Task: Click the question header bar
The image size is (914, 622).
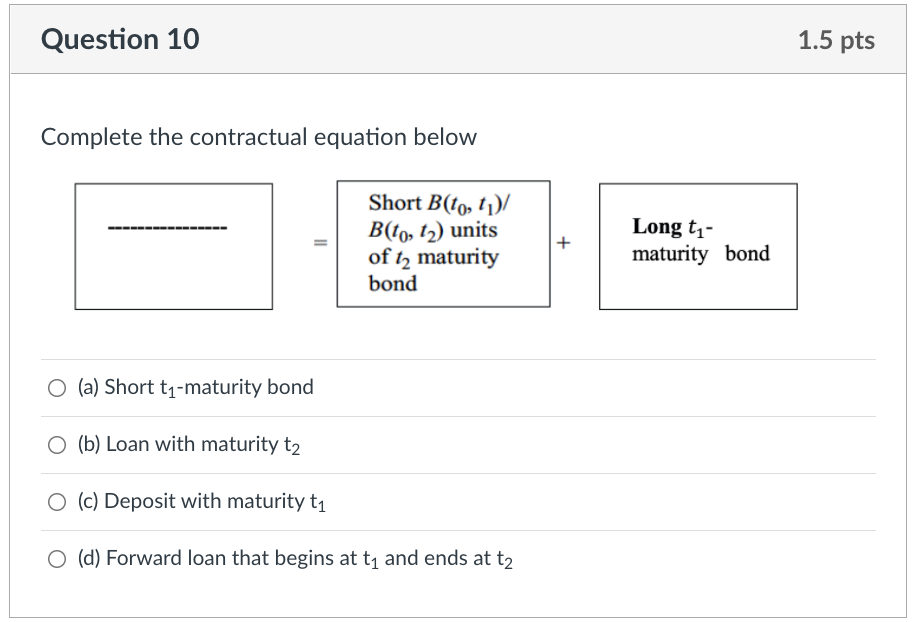Action: coord(457,39)
